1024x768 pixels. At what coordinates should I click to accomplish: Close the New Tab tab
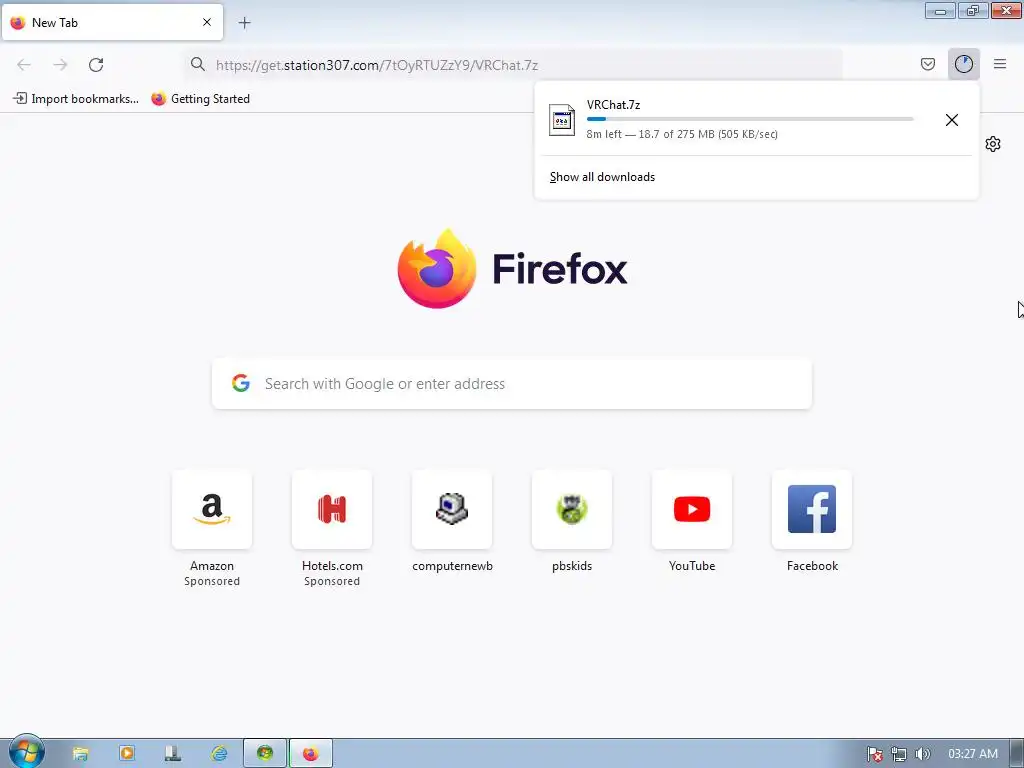point(207,22)
